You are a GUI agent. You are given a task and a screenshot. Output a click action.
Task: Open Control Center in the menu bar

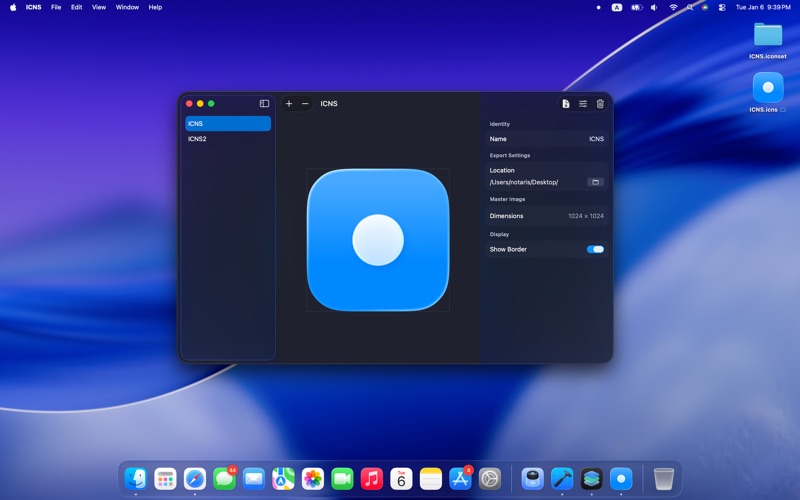click(721, 7)
